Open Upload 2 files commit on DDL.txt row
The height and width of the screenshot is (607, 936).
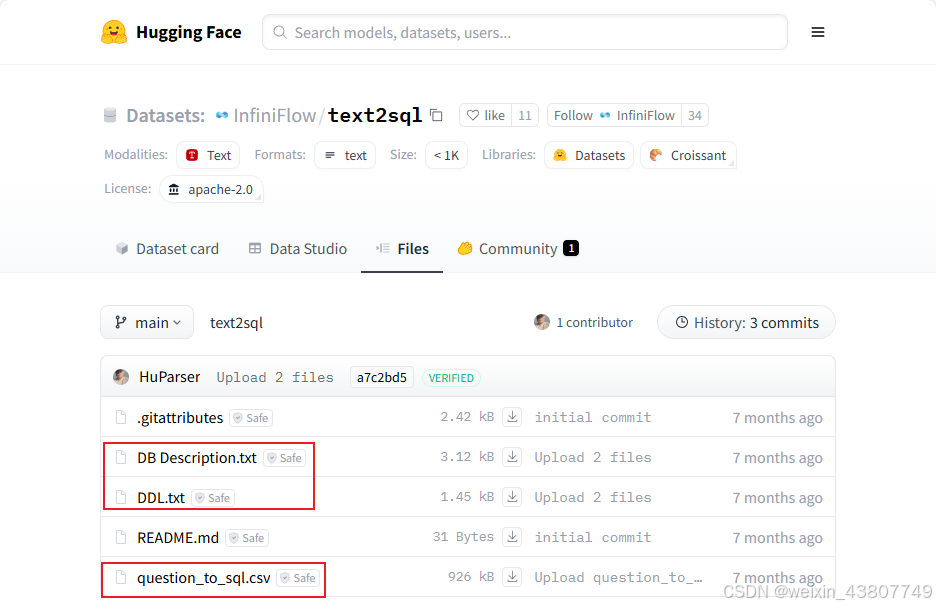click(x=593, y=497)
